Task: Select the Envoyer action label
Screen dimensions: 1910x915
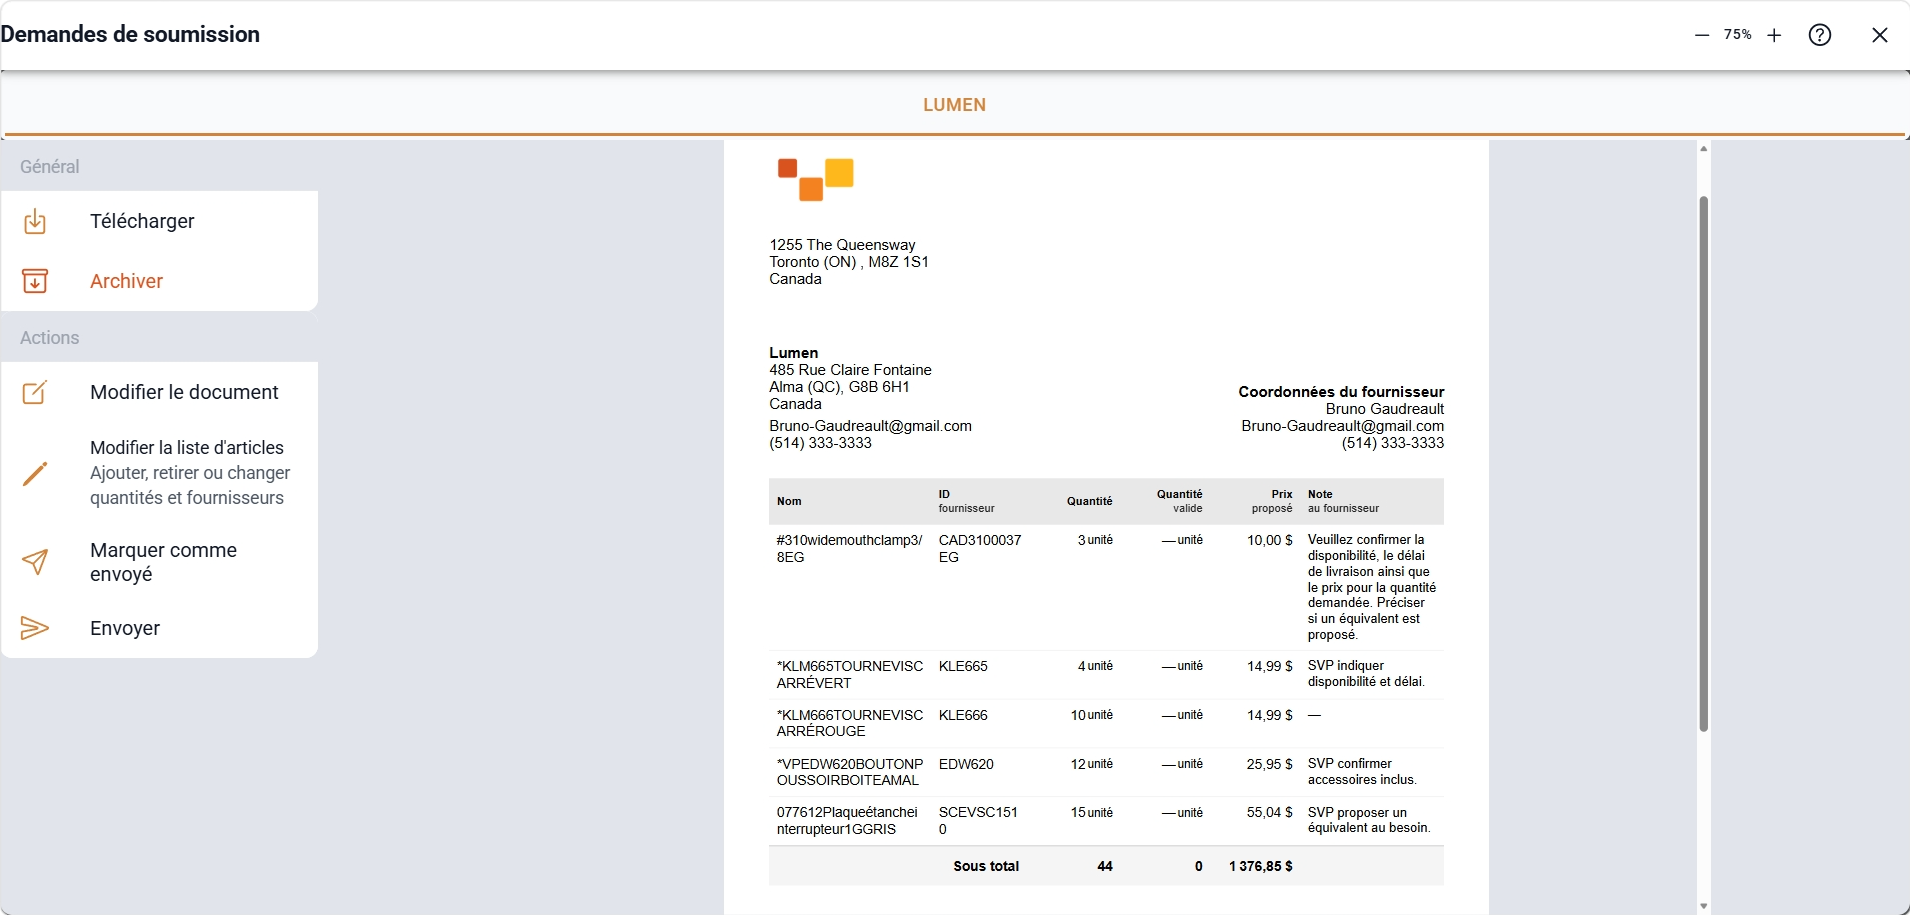Action: point(125,628)
